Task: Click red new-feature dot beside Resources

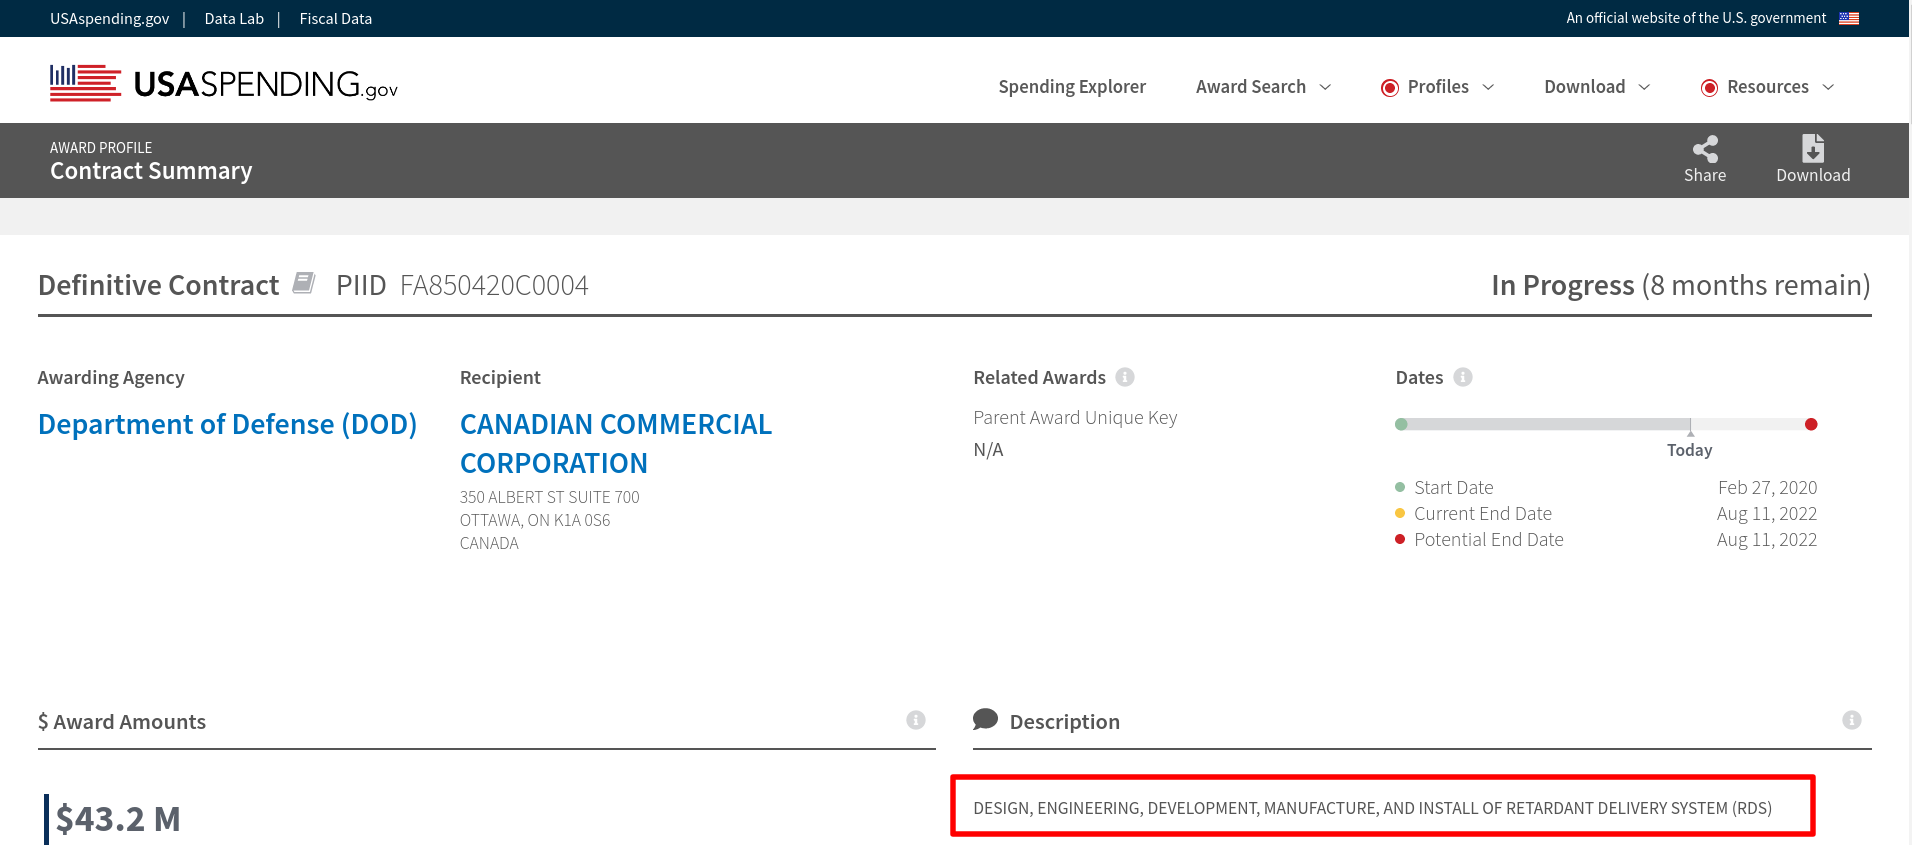Action: click(1710, 88)
